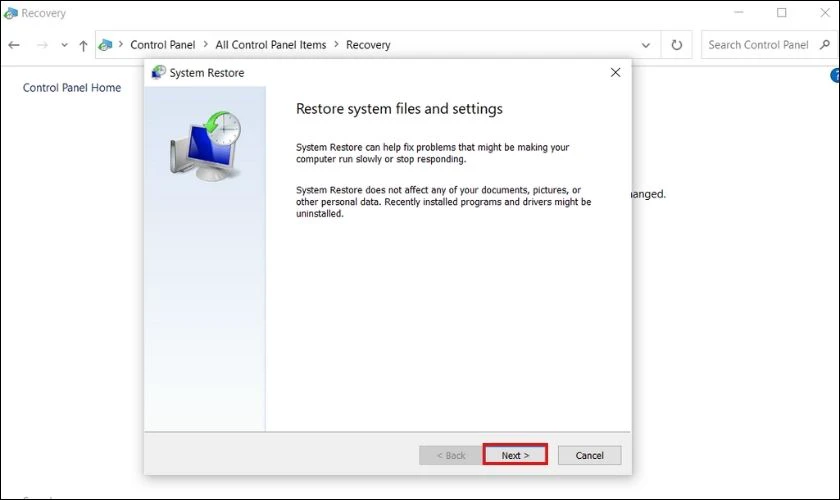This screenshot has width=840, height=500.
Task: Click the Recovery window title icon
Action: point(10,13)
